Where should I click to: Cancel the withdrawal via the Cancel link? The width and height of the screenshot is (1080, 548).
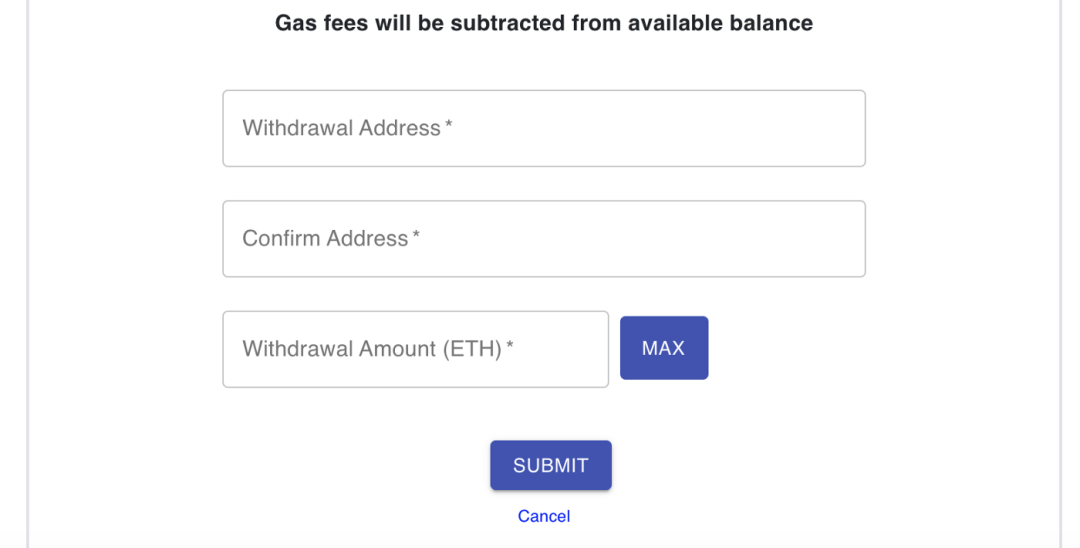pos(544,516)
